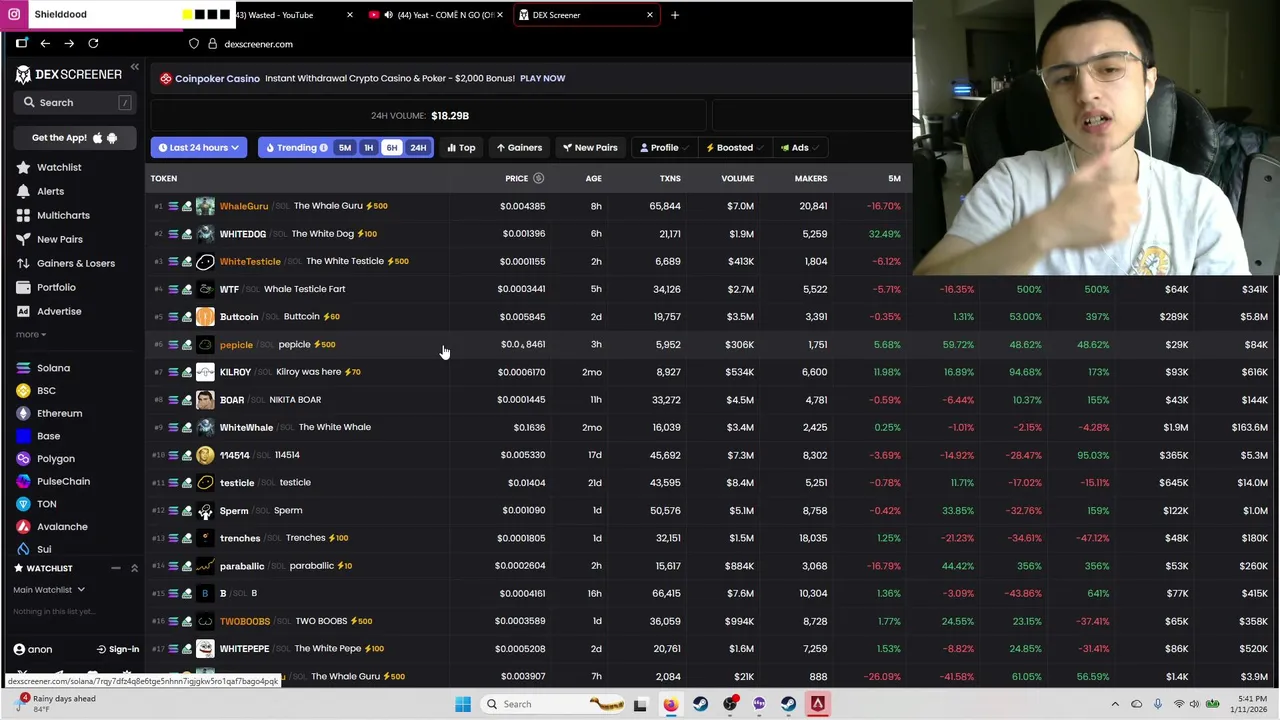The height and width of the screenshot is (720, 1280).
Task: Minimize the Watchlist panel with minus icon
Action: coord(116,568)
